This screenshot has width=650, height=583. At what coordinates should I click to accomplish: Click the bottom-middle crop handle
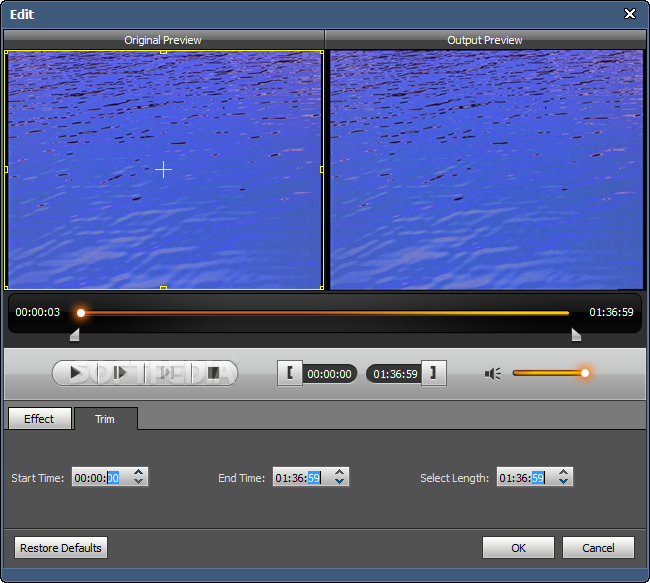(163, 287)
